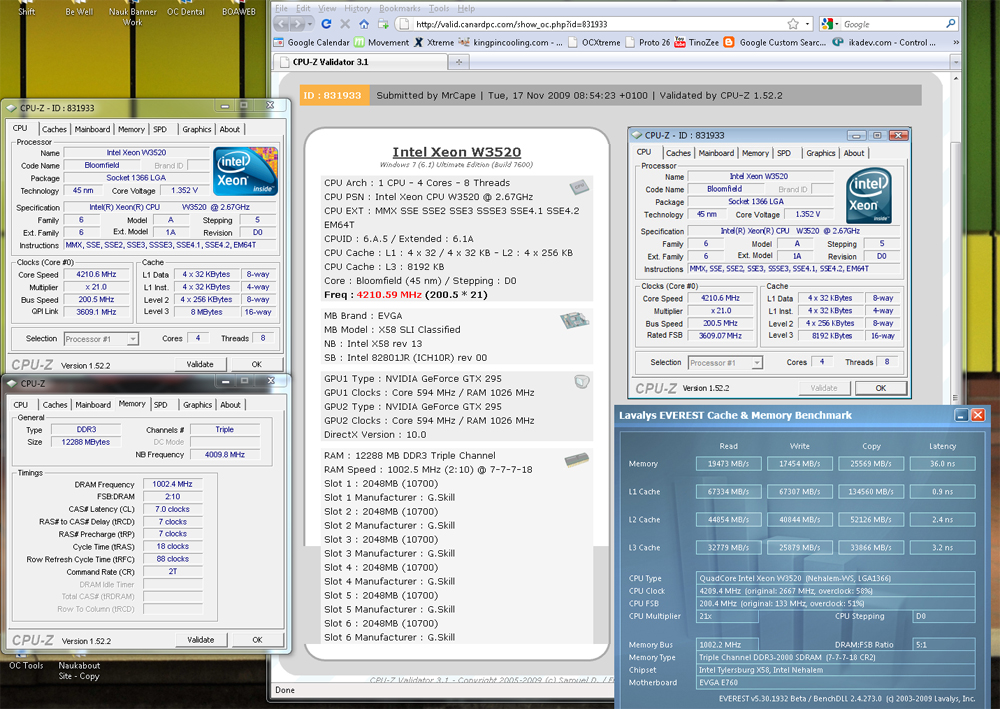Click Validate in the memory CPU-Z window
Viewport: 1000px width, 709px height.
point(200,640)
